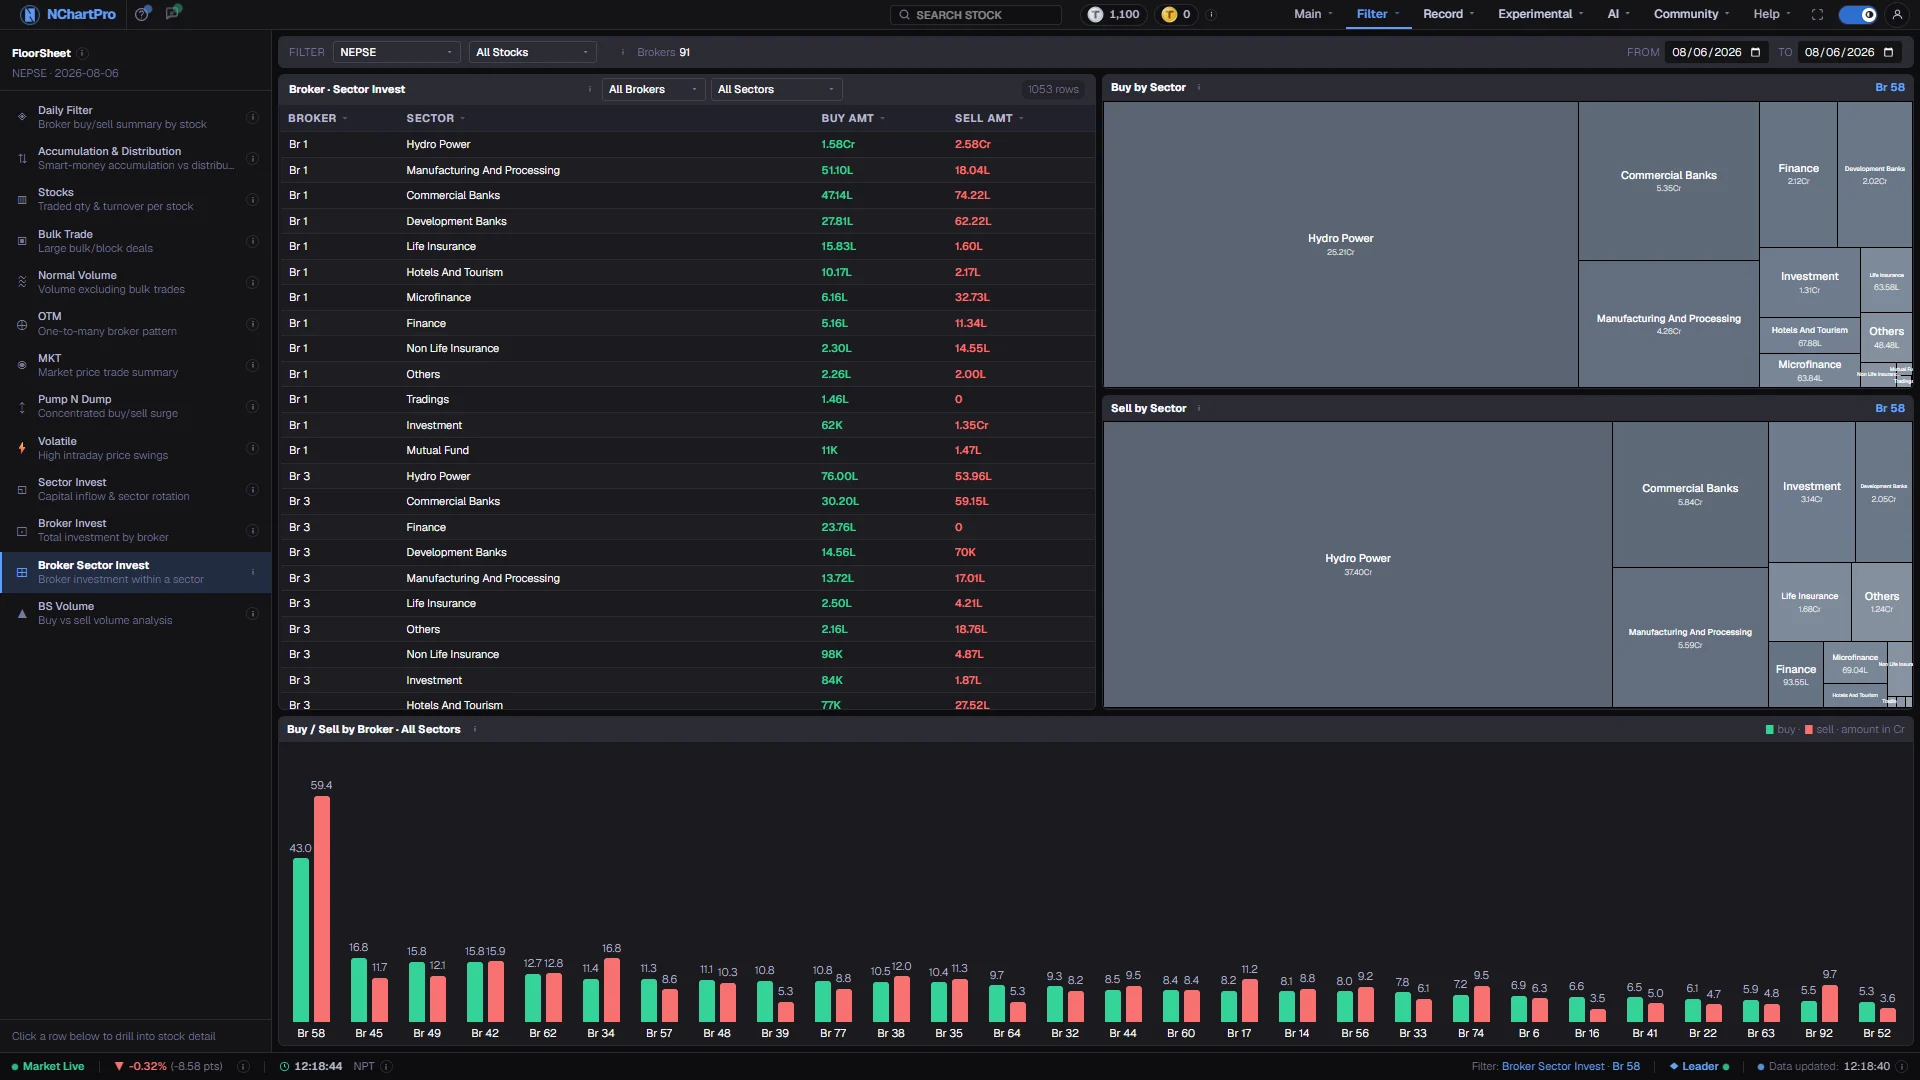Image resolution: width=1920 pixels, height=1080 pixels.
Task: Toggle the blue theme switch in the header
Action: (1858, 14)
